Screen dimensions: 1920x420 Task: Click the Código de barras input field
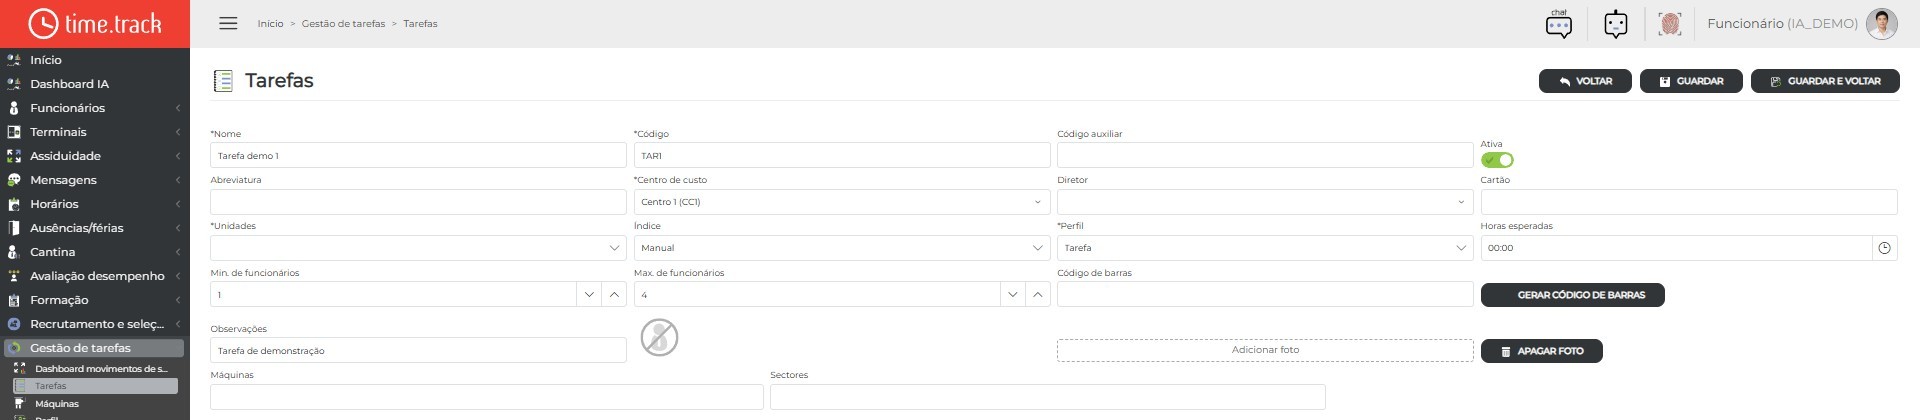pyautogui.click(x=1265, y=294)
